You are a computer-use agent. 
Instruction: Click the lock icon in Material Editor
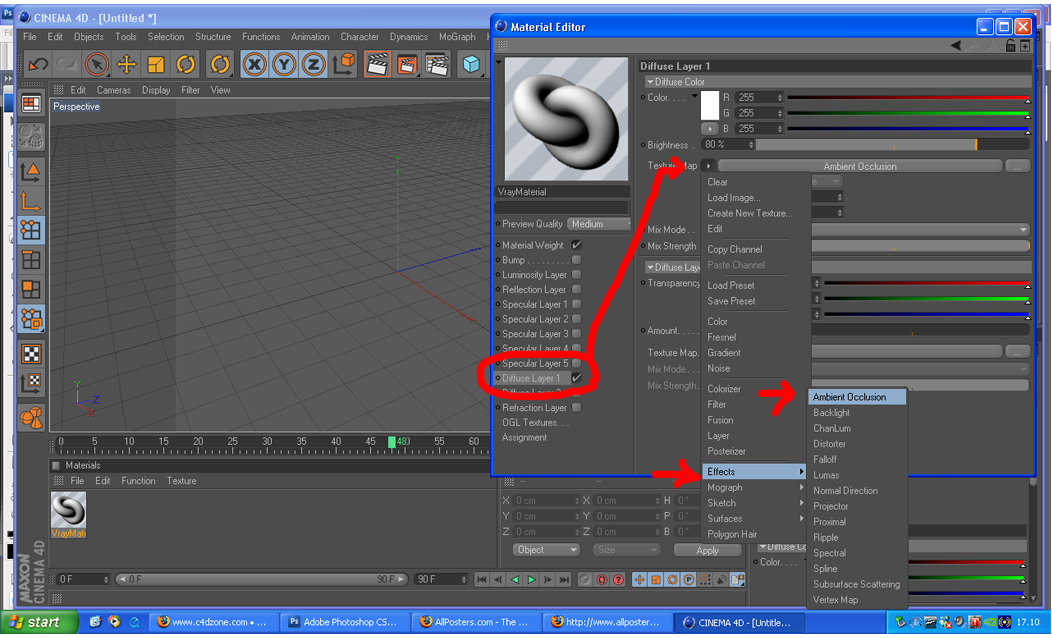1010,46
